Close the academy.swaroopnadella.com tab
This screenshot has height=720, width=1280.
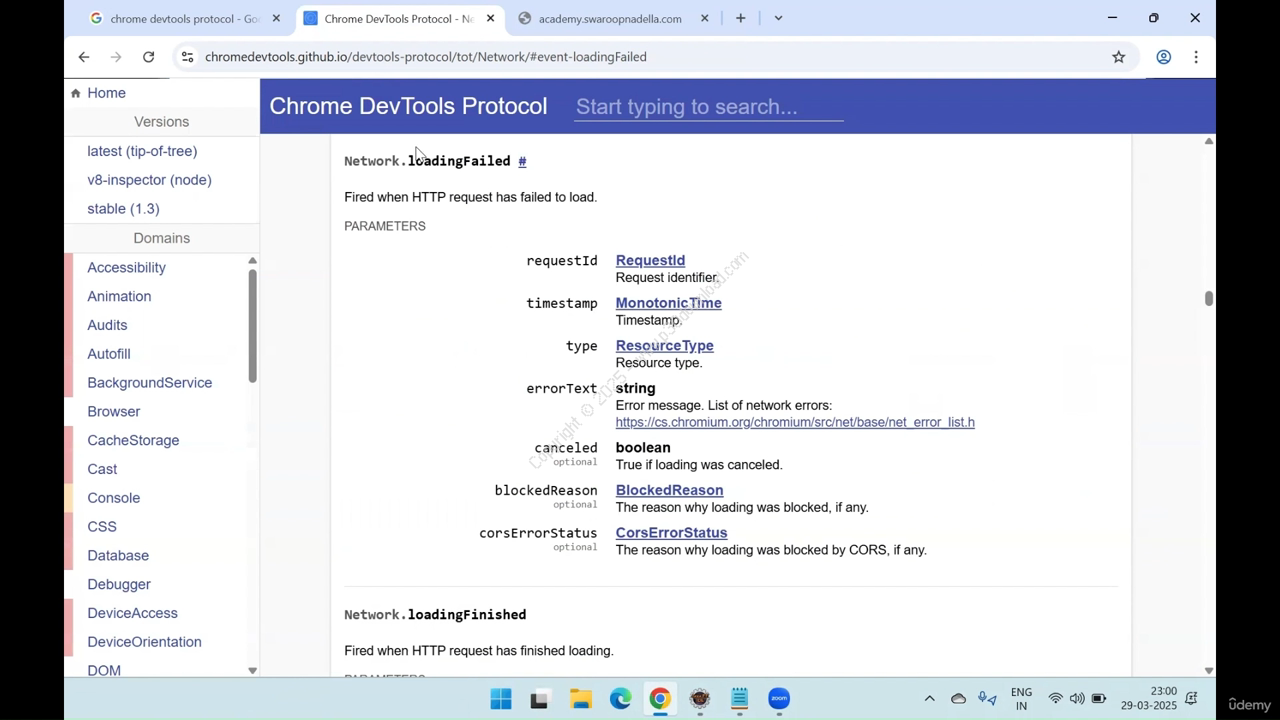[x=704, y=18]
